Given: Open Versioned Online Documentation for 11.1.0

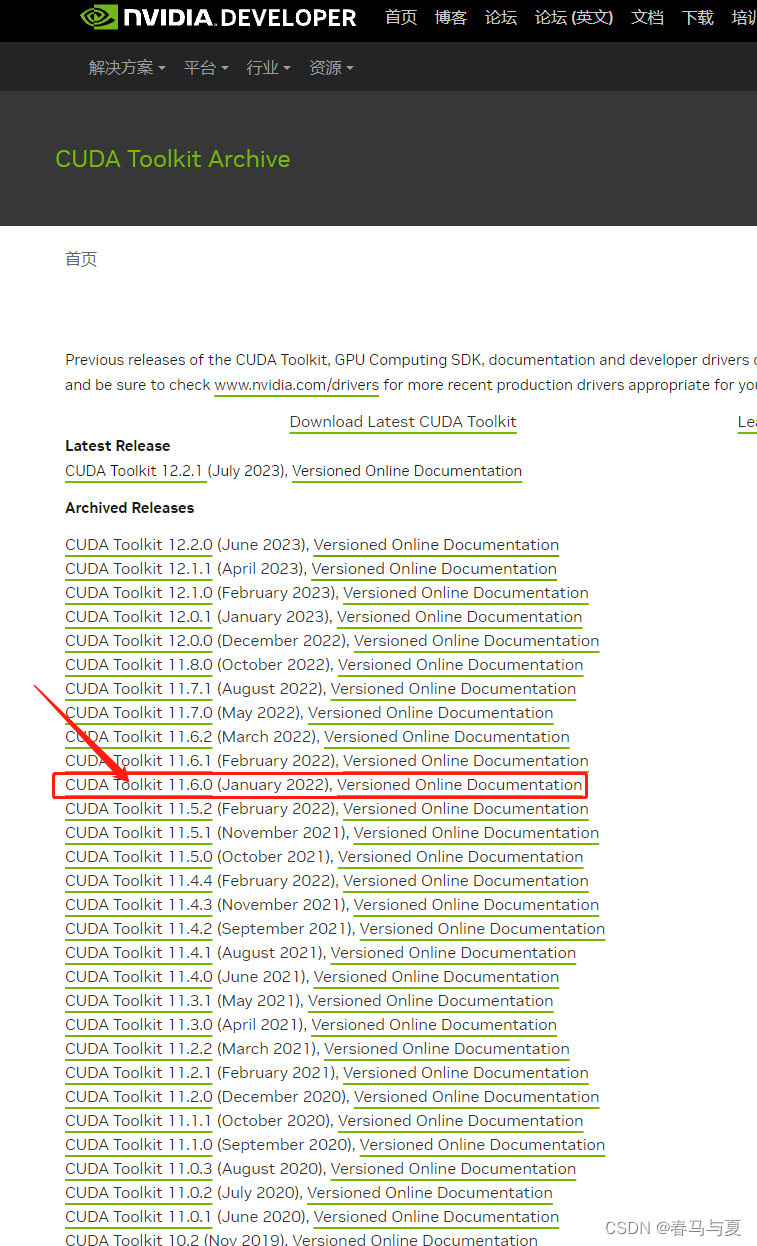Looking at the screenshot, I should click(482, 1145).
